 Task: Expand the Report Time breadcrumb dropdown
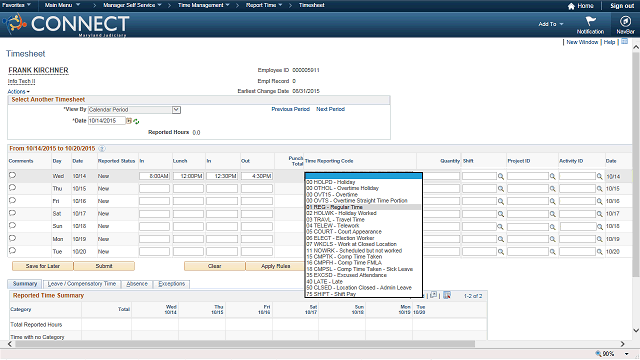[x=280, y=5]
